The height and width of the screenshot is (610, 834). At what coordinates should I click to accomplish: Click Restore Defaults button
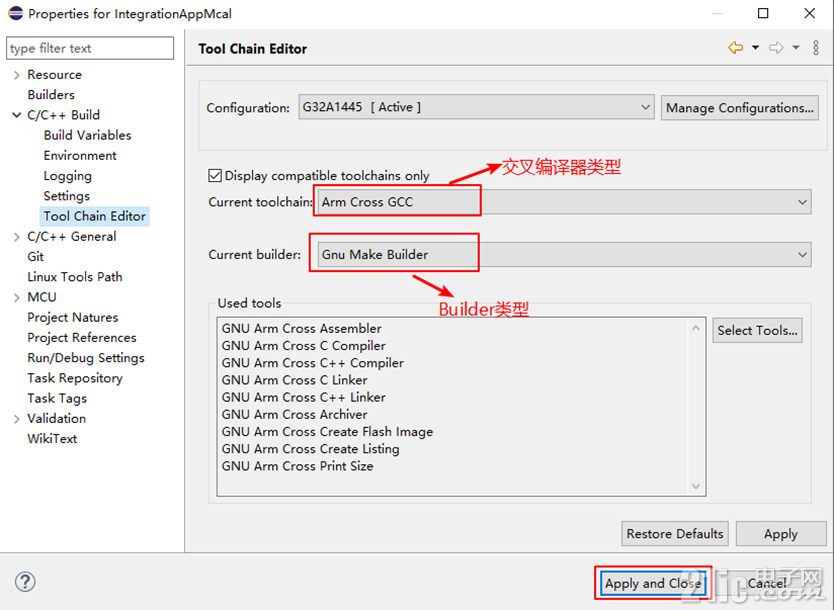click(675, 533)
